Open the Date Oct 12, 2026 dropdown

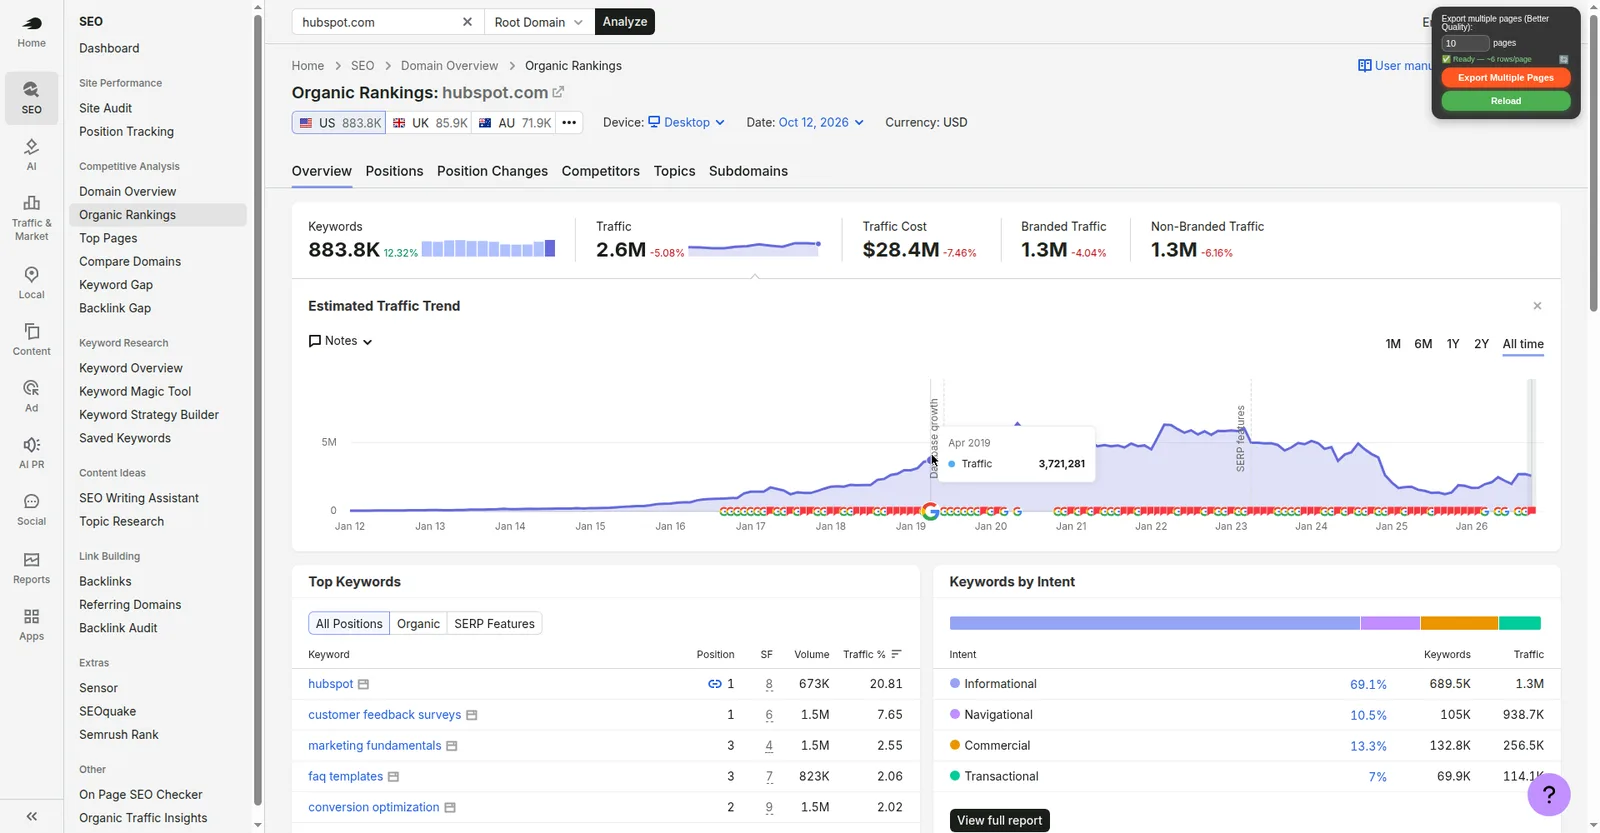(x=821, y=123)
